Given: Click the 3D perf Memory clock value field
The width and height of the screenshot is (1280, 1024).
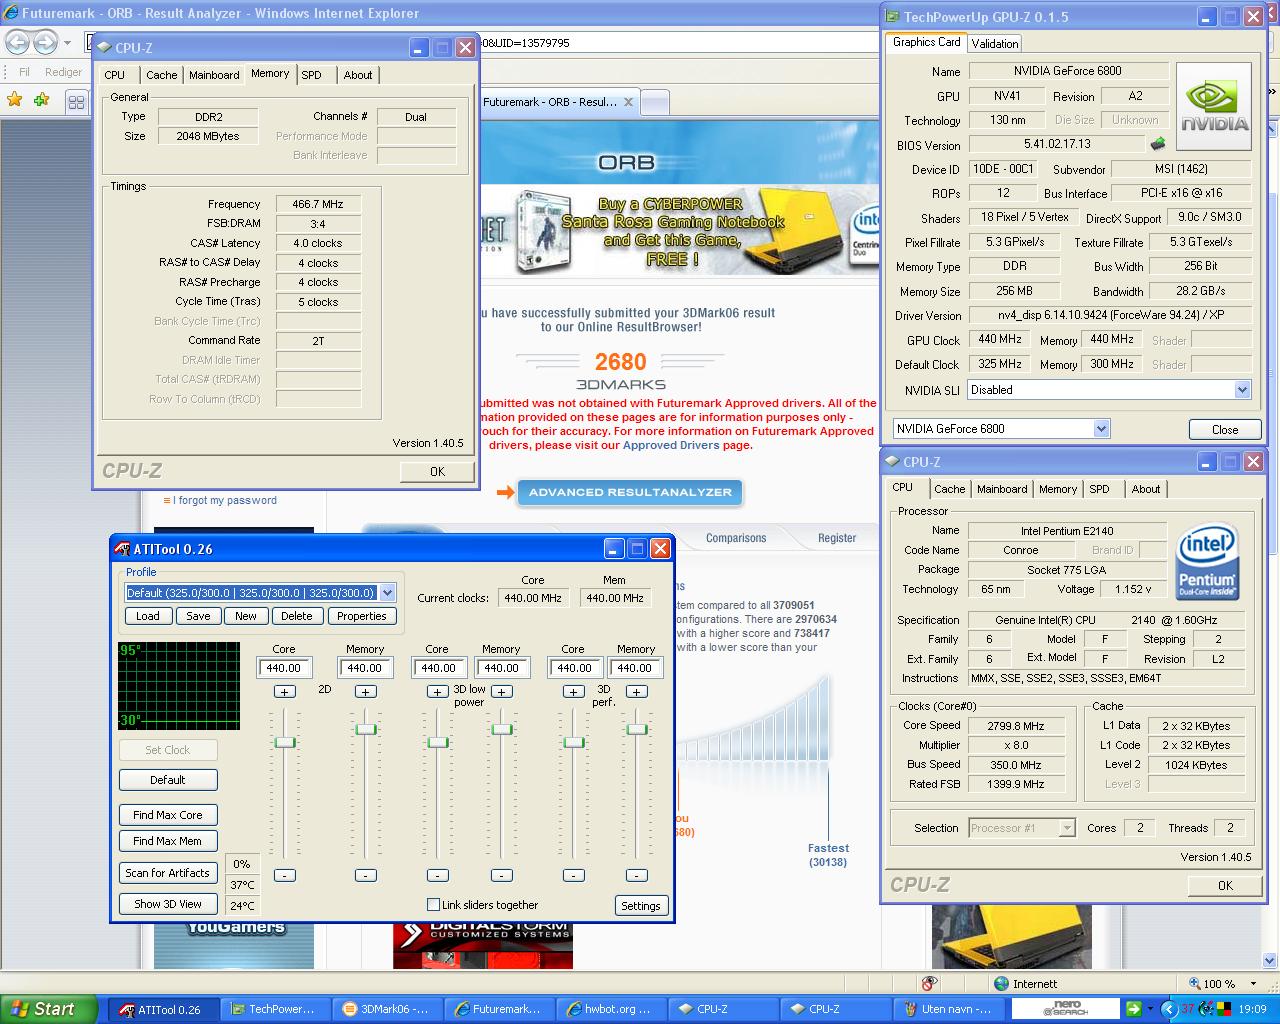Looking at the screenshot, I should tap(635, 668).
